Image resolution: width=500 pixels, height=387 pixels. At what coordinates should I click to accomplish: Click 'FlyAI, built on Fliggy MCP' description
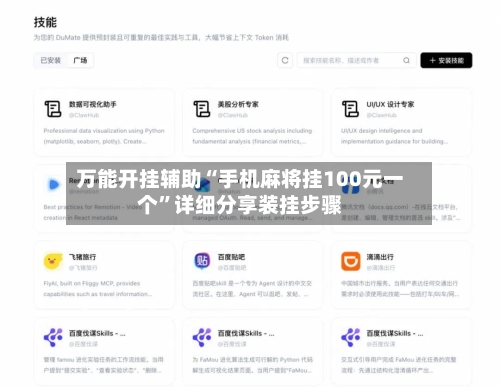point(98,289)
